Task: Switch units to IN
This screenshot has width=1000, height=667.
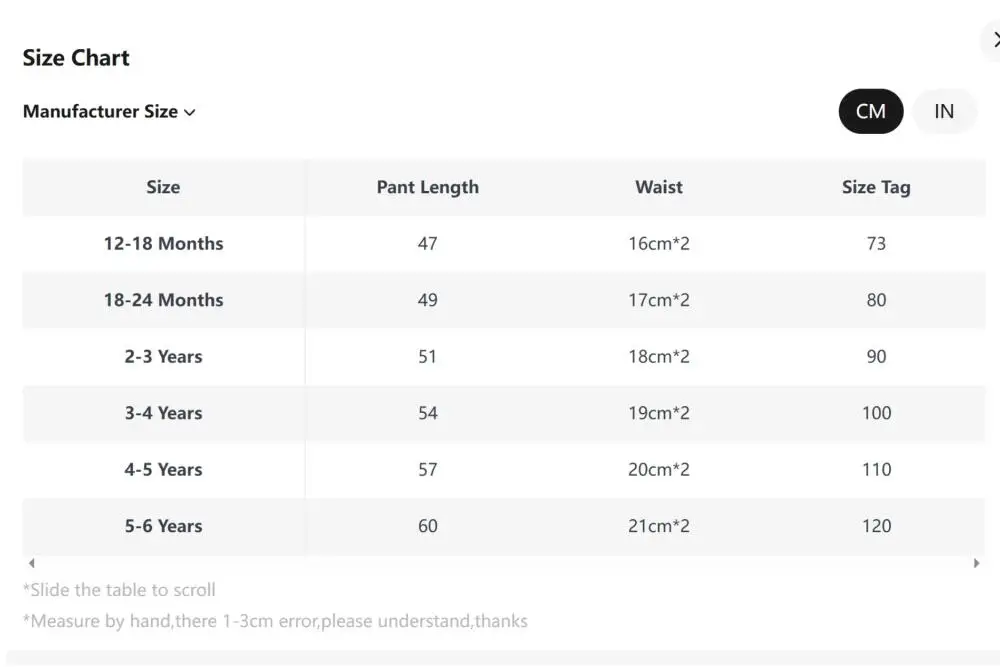Action: tap(944, 111)
